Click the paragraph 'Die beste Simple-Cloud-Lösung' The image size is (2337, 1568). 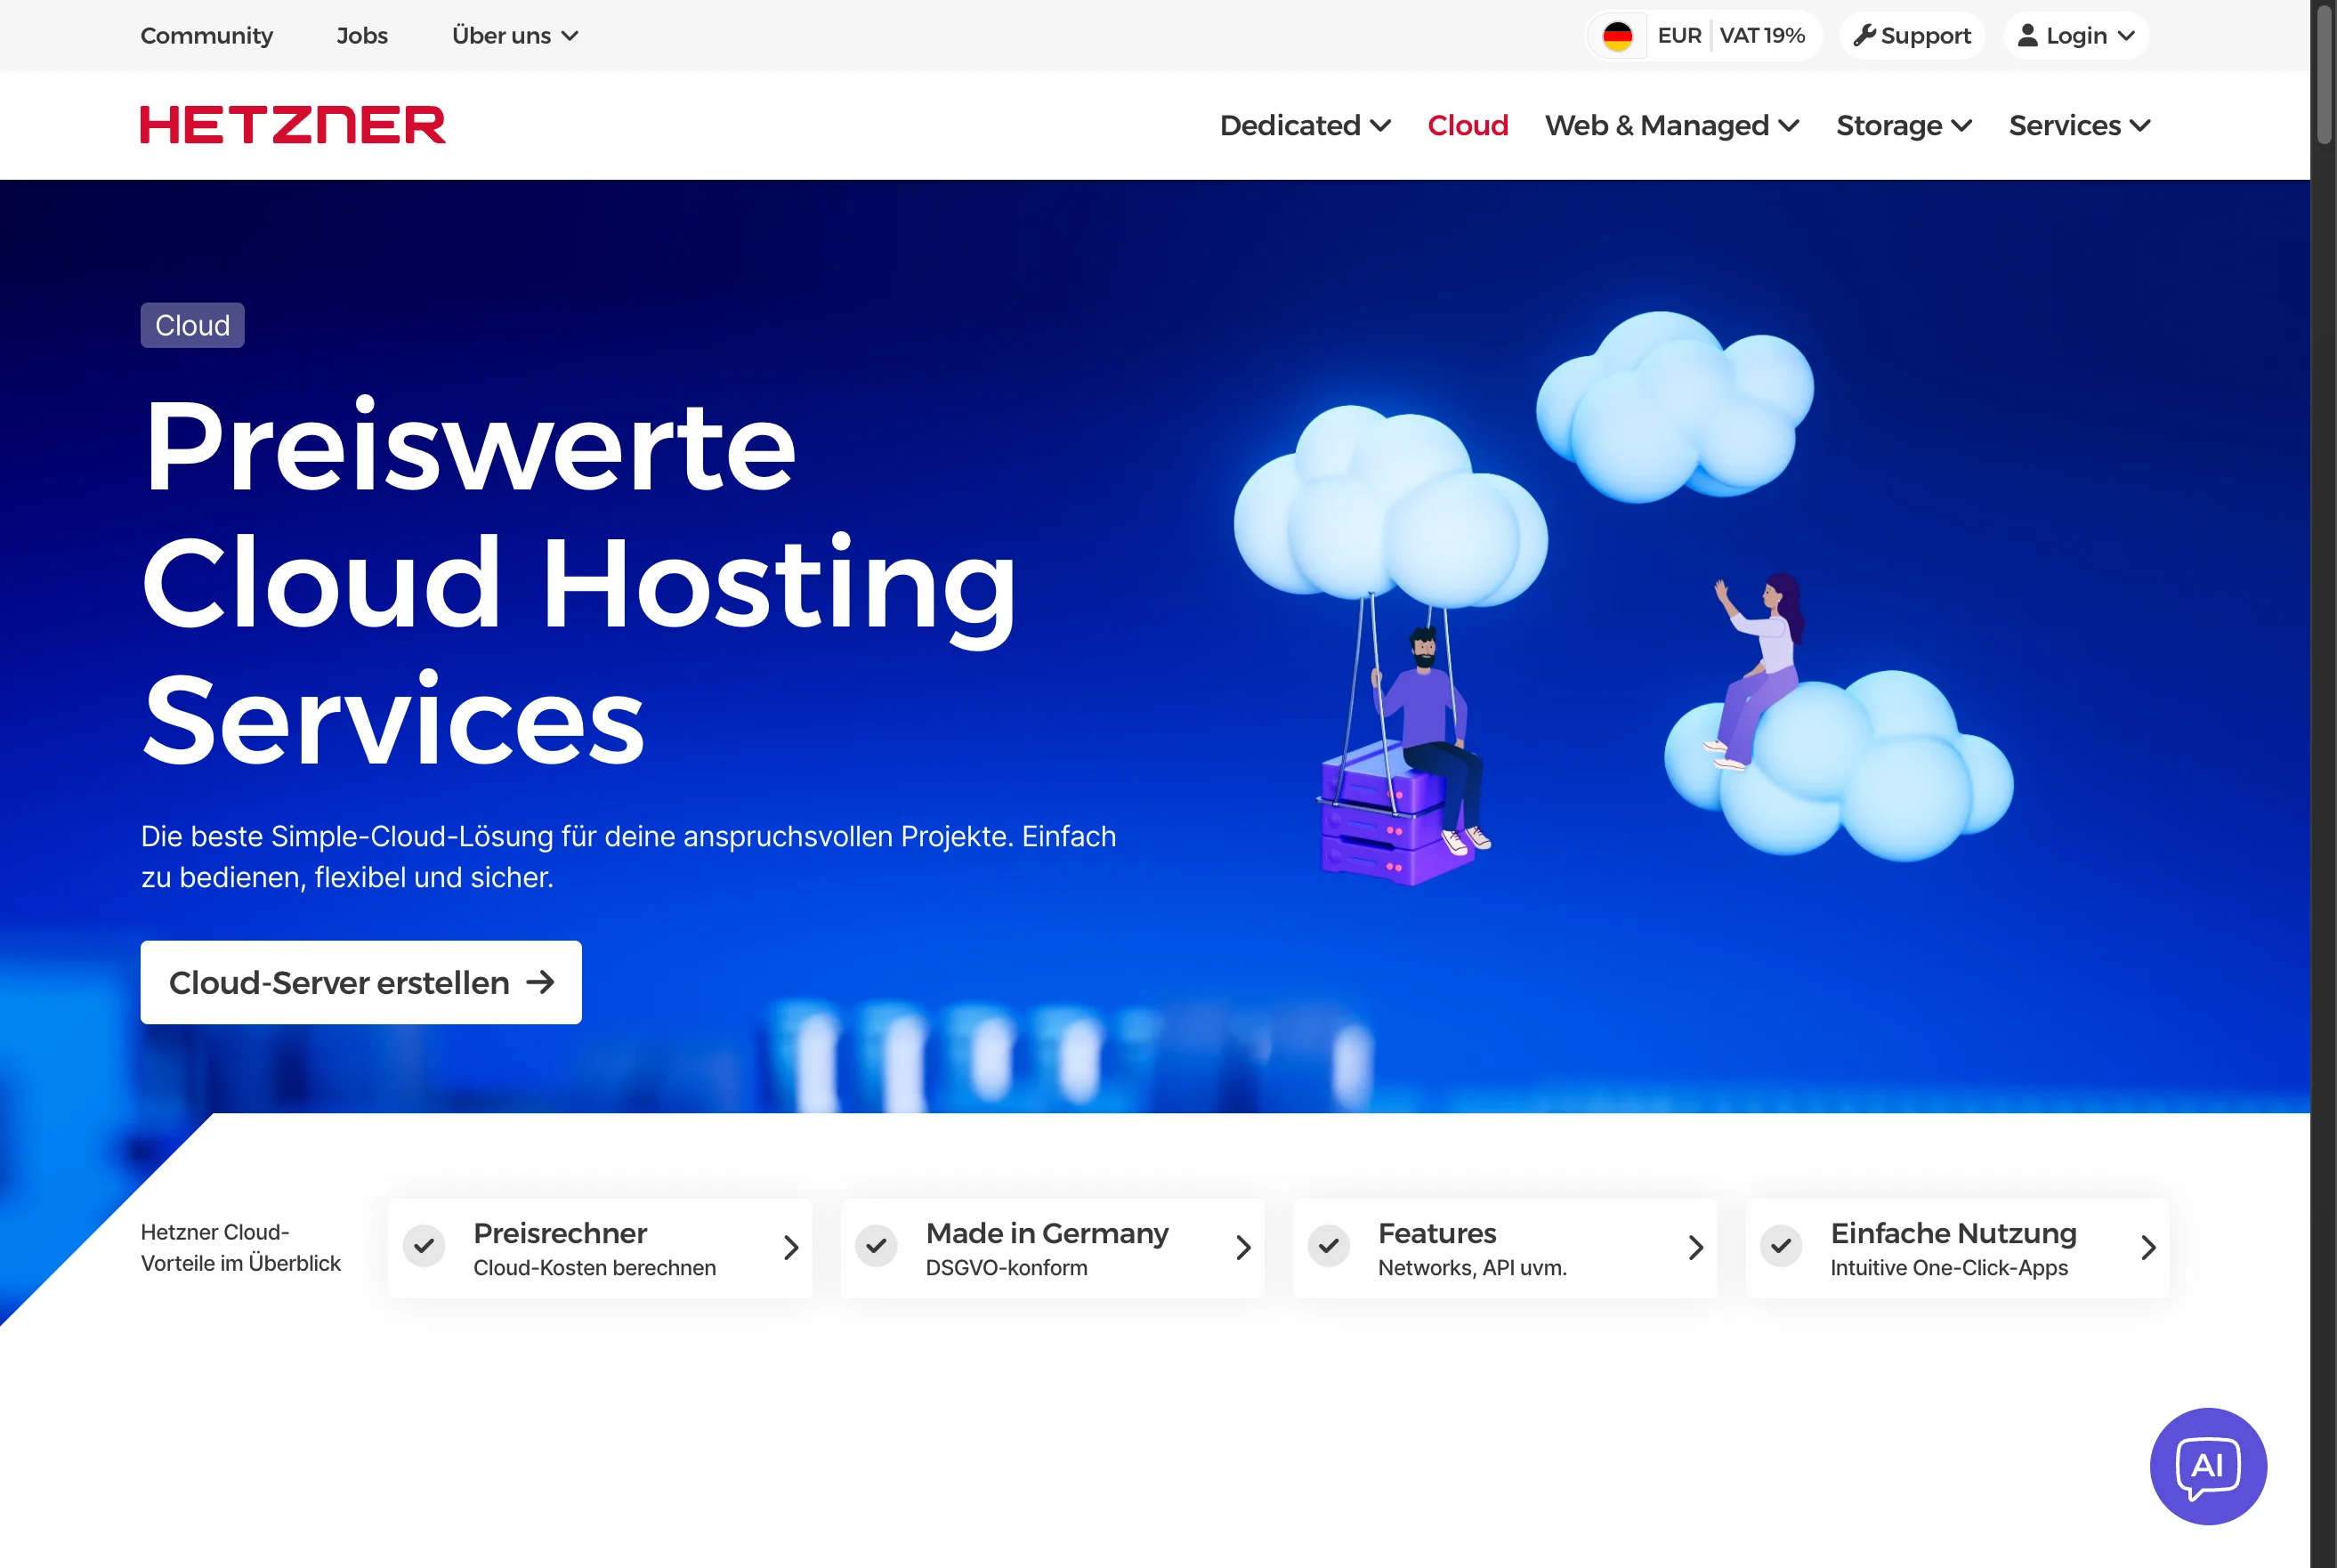628,856
